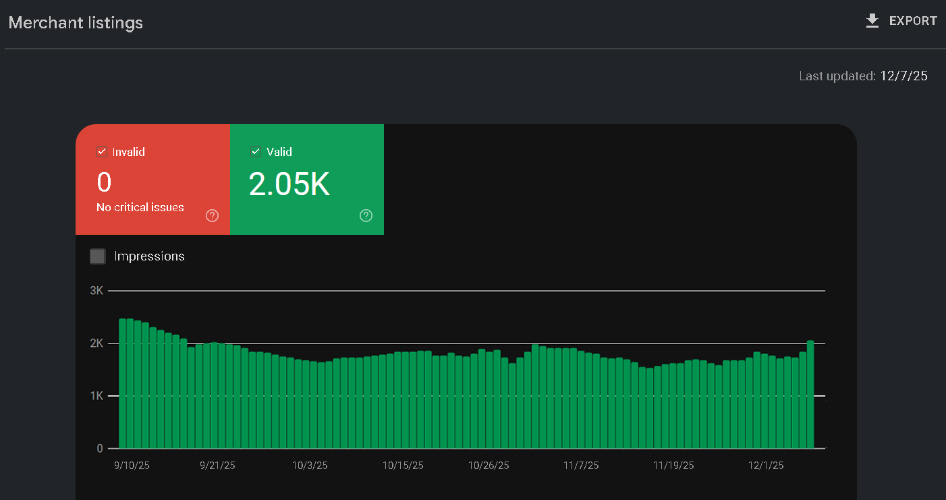This screenshot has width=946, height=500.
Task: Click the 12/1/25 date axis label
Action: (767, 465)
